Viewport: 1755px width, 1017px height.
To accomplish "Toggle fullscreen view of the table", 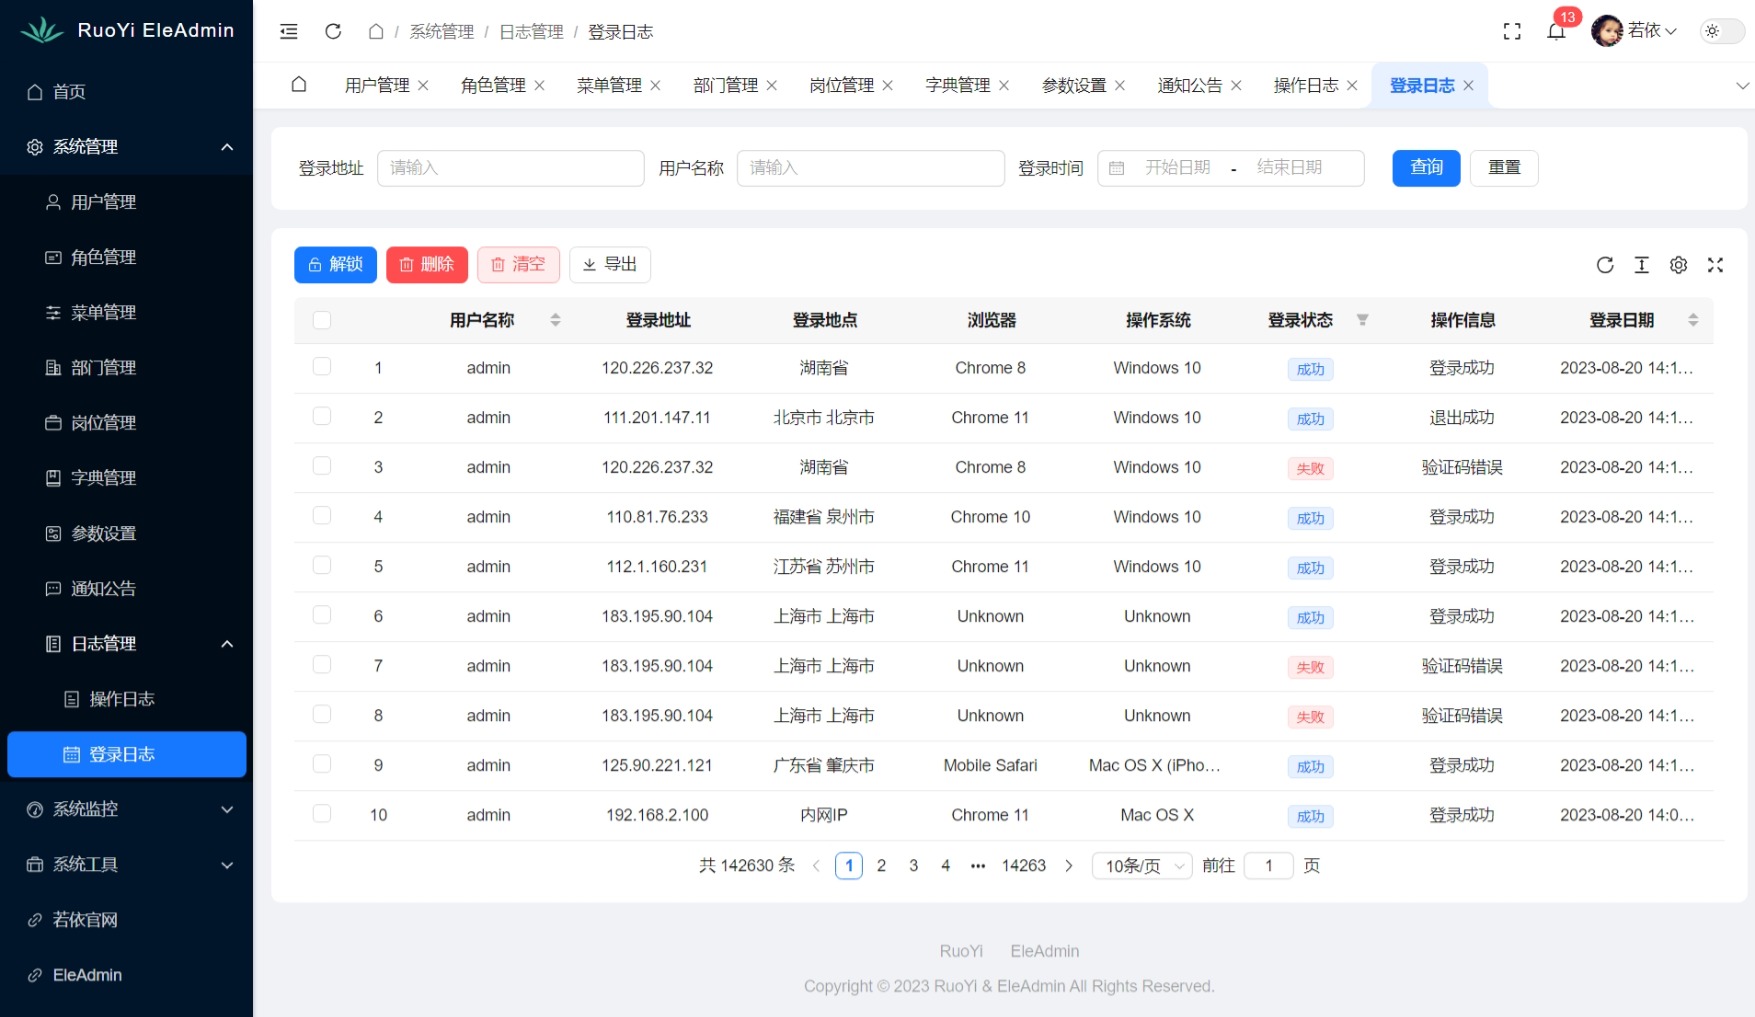I will click(x=1716, y=264).
